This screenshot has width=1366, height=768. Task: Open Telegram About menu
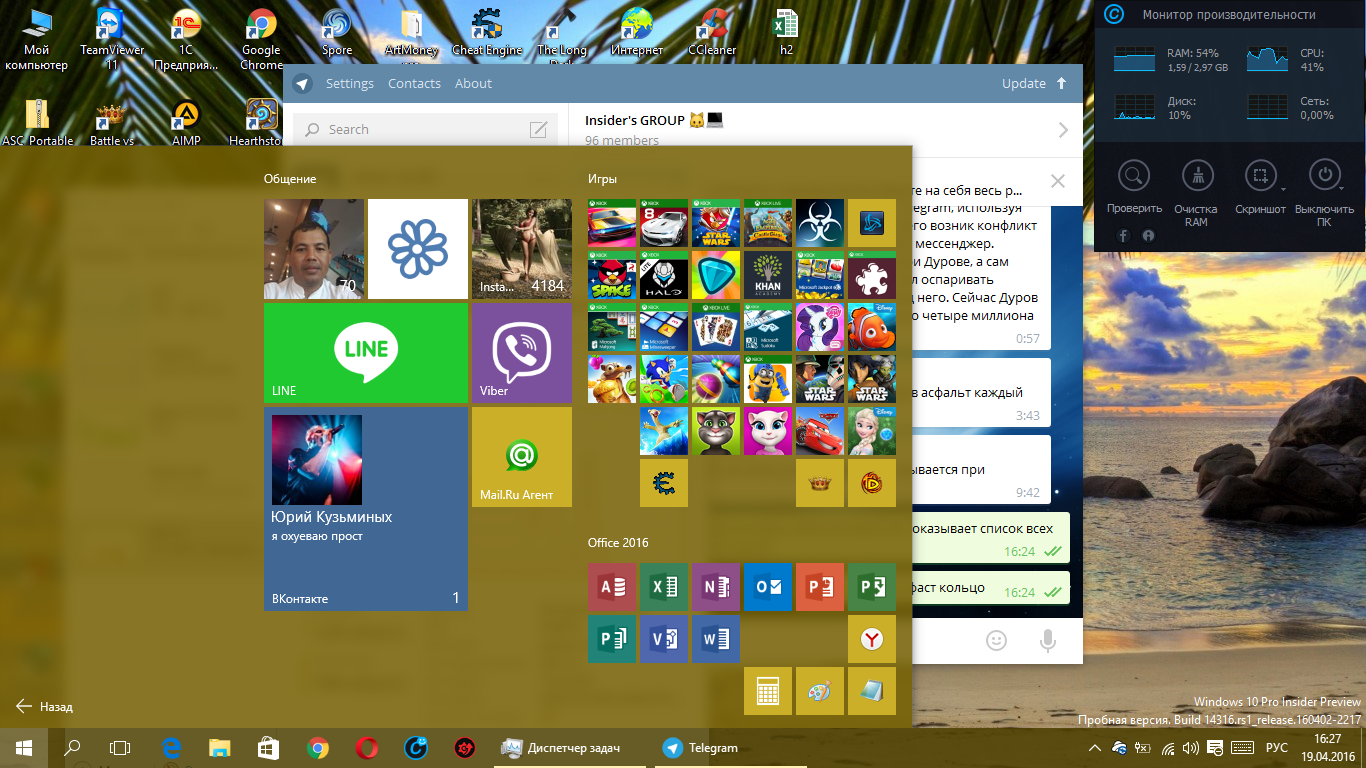click(x=473, y=84)
